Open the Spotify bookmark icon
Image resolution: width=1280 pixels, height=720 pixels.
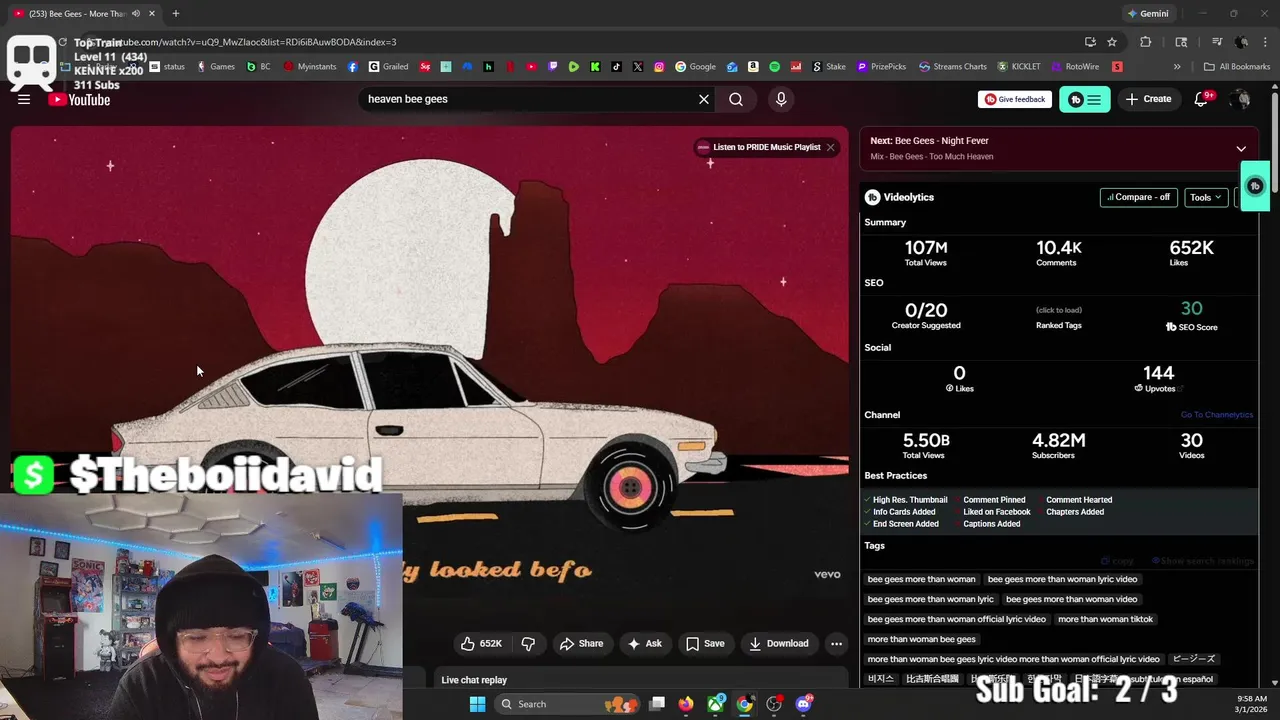(x=775, y=67)
